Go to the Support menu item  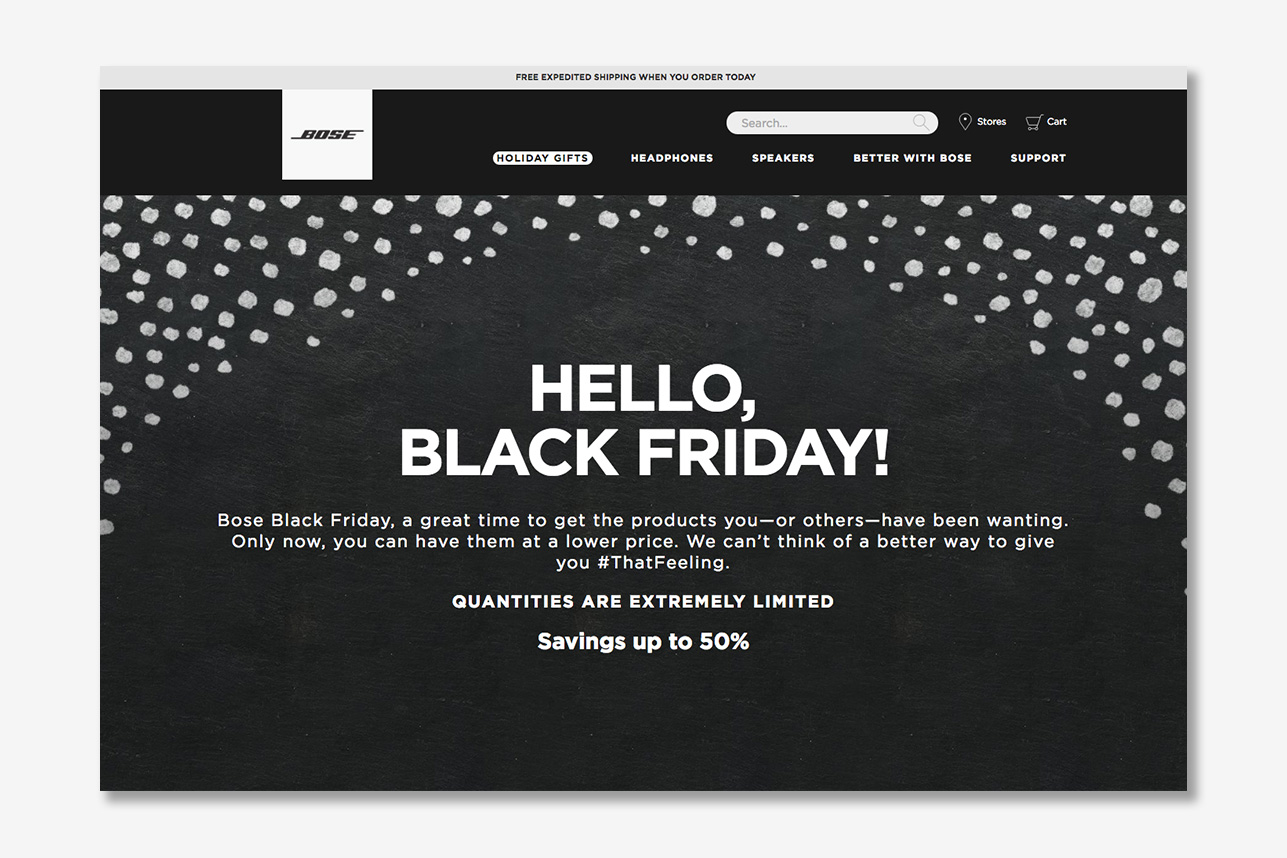(1038, 158)
